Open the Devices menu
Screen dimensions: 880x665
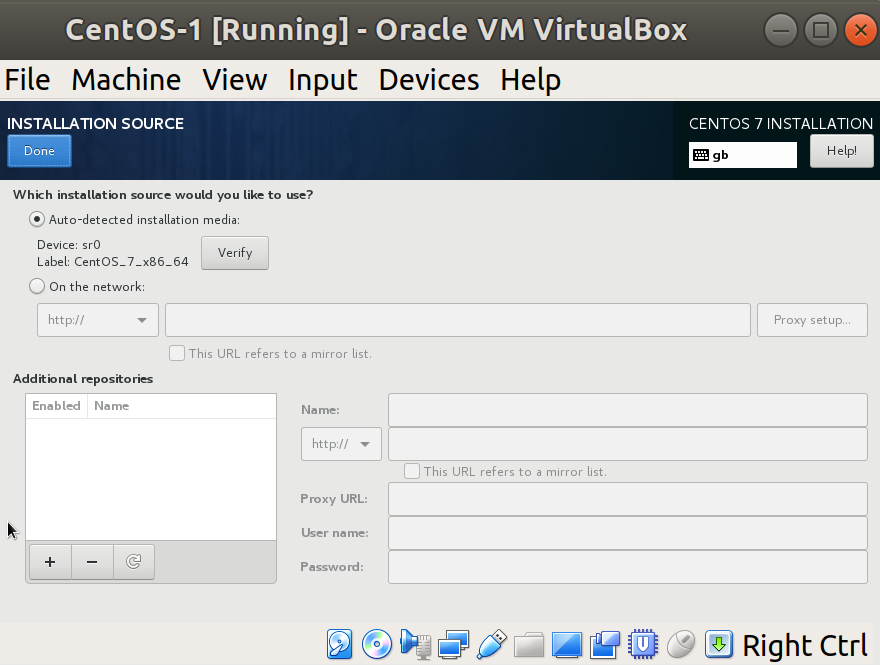(428, 80)
